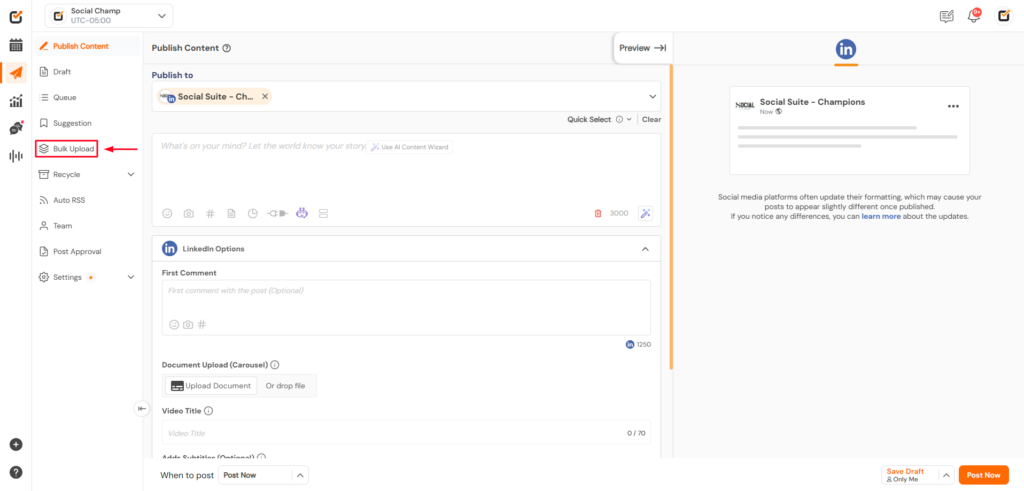Expand the Recycle menu chevron
The width and height of the screenshot is (1024, 491).
[131, 174]
